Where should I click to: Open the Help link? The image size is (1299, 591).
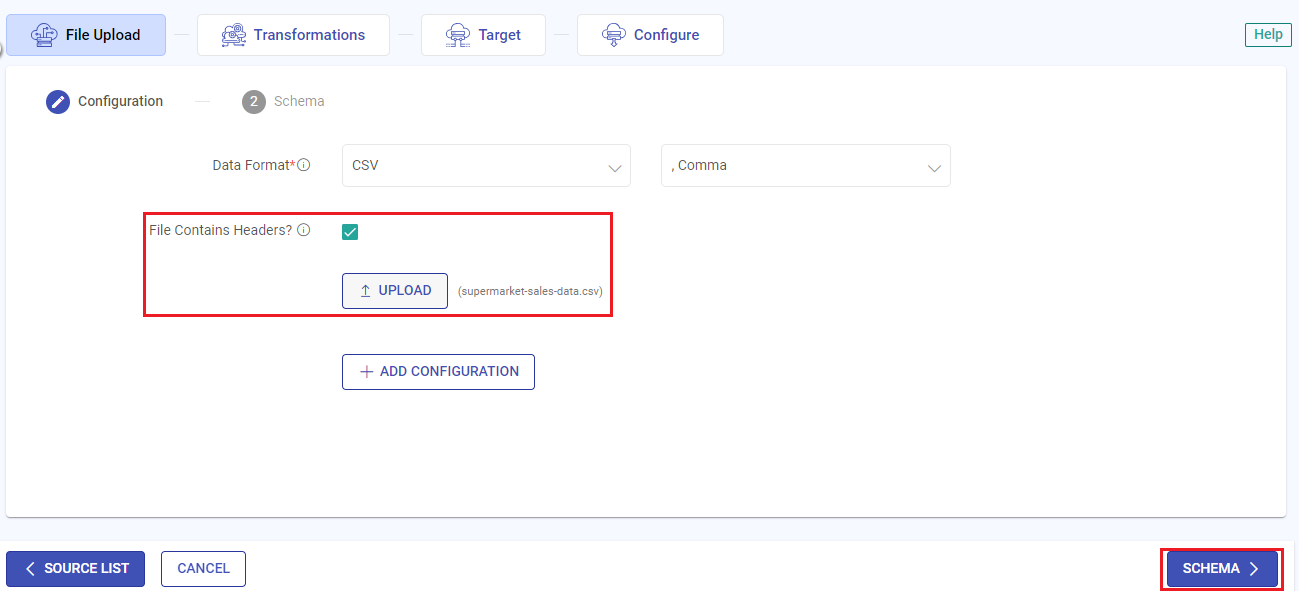tap(1267, 34)
